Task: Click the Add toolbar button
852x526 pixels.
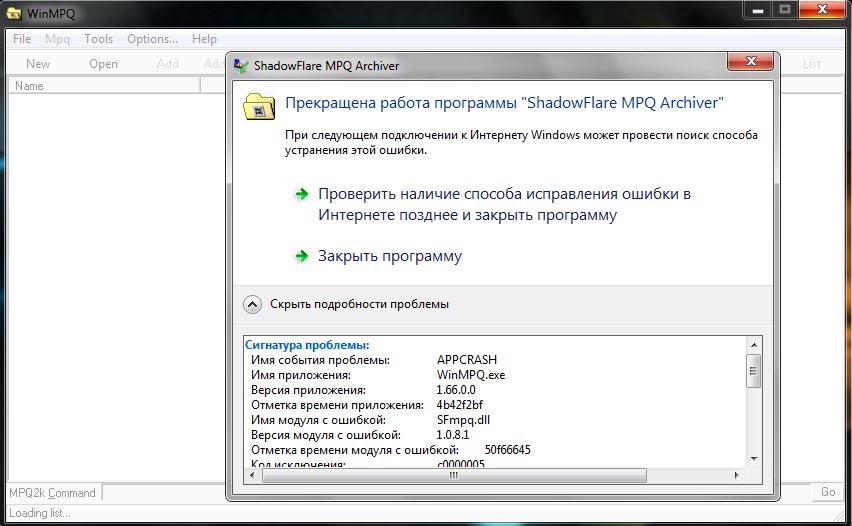Action: point(167,64)
